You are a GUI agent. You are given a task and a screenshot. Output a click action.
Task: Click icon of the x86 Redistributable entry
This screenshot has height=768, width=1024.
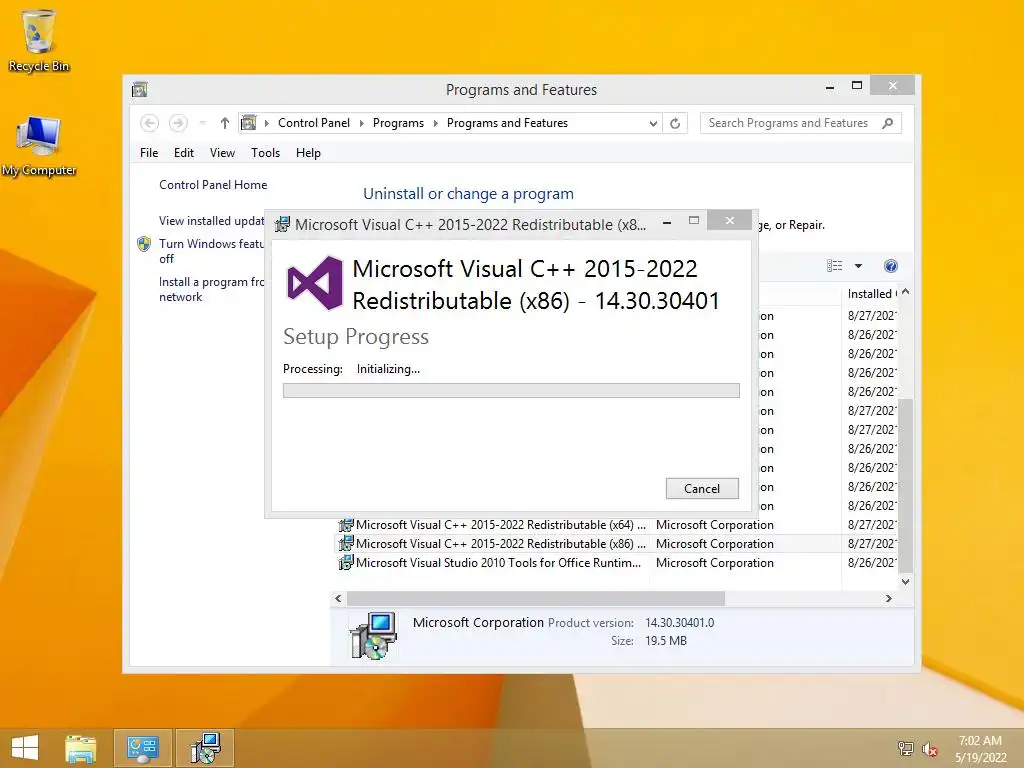tap(346, 543)
